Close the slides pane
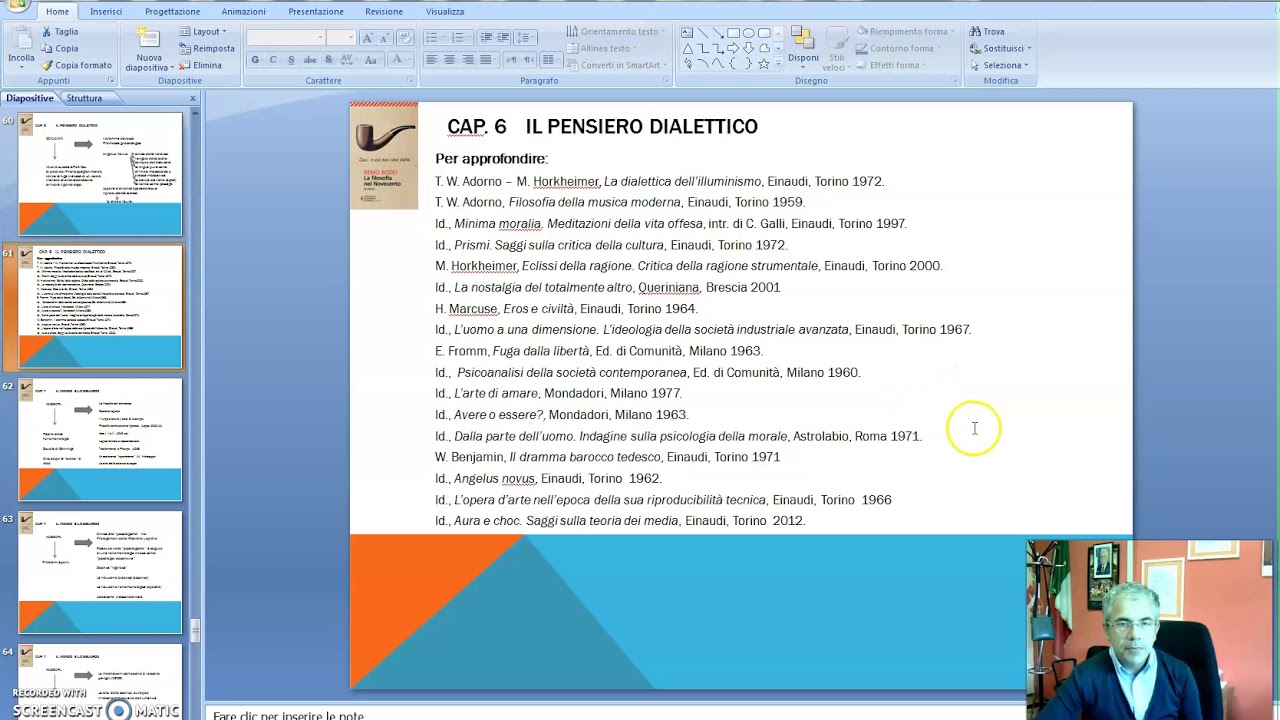 pos(193,98)
